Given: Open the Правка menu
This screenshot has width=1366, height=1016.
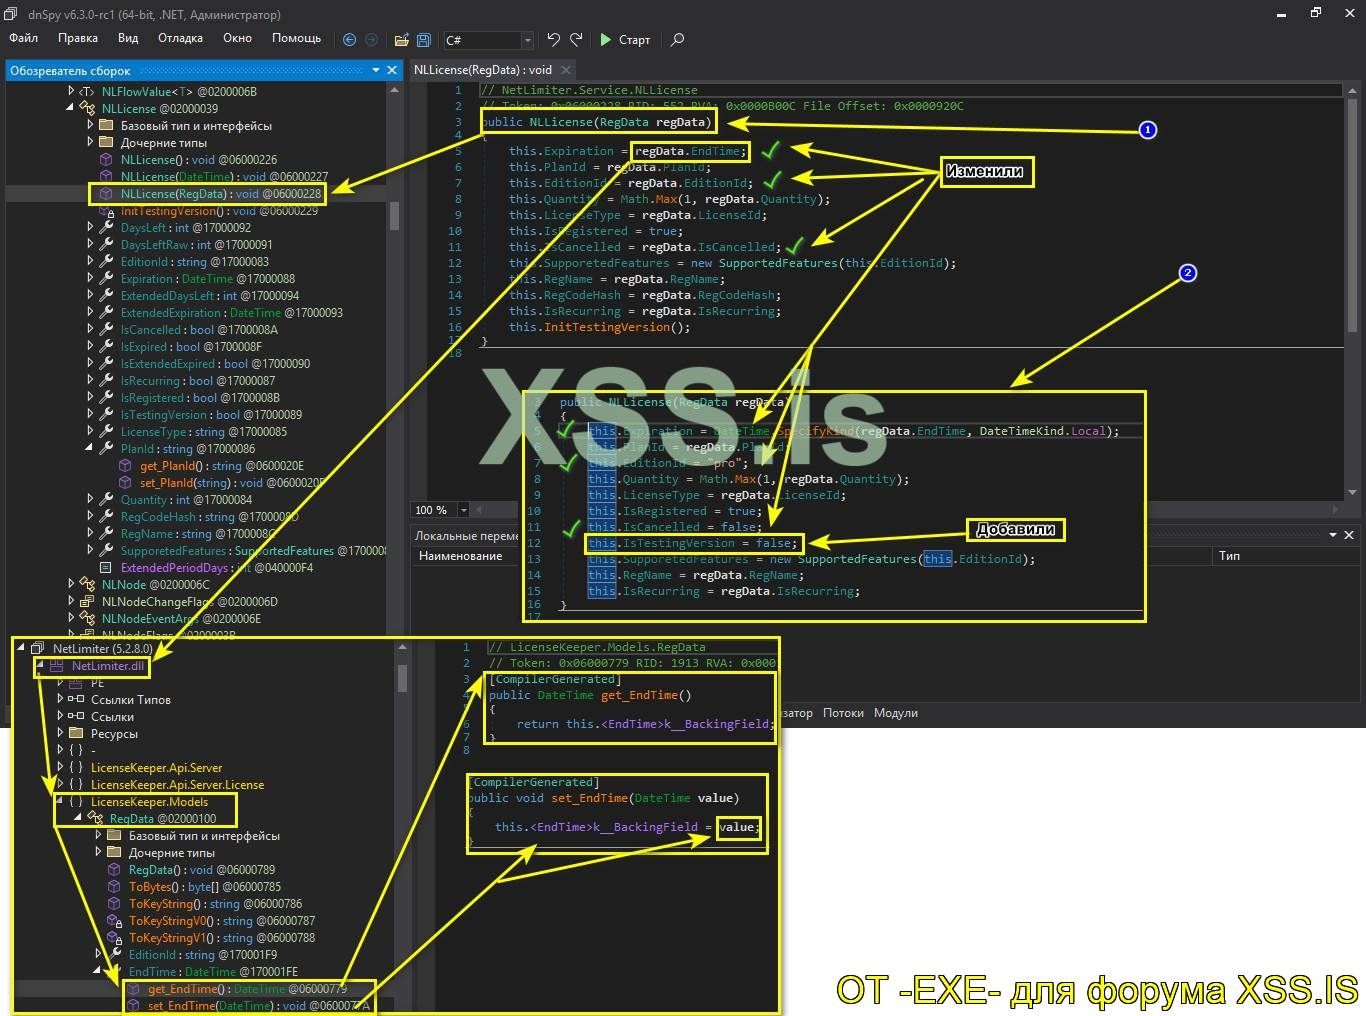Looking at the screenshot, I should point(78,38).
